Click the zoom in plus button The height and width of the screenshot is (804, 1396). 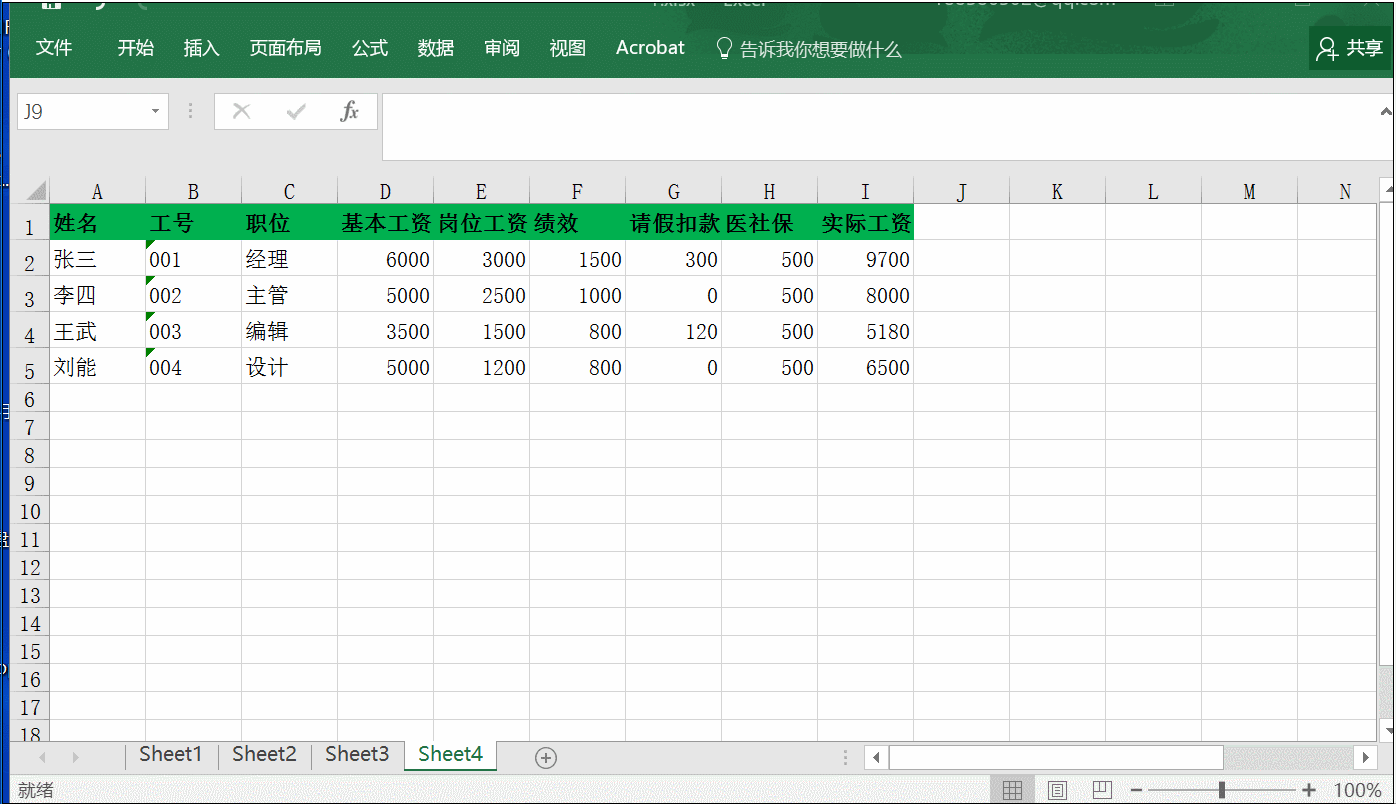point(1309,790)
